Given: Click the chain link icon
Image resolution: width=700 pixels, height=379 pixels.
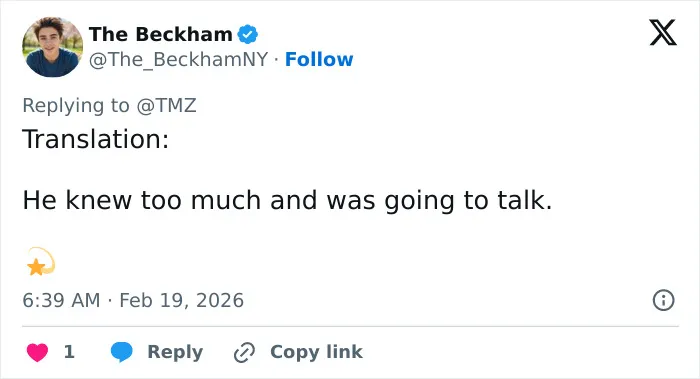Looking at the screenshot, I should [245, 352].
